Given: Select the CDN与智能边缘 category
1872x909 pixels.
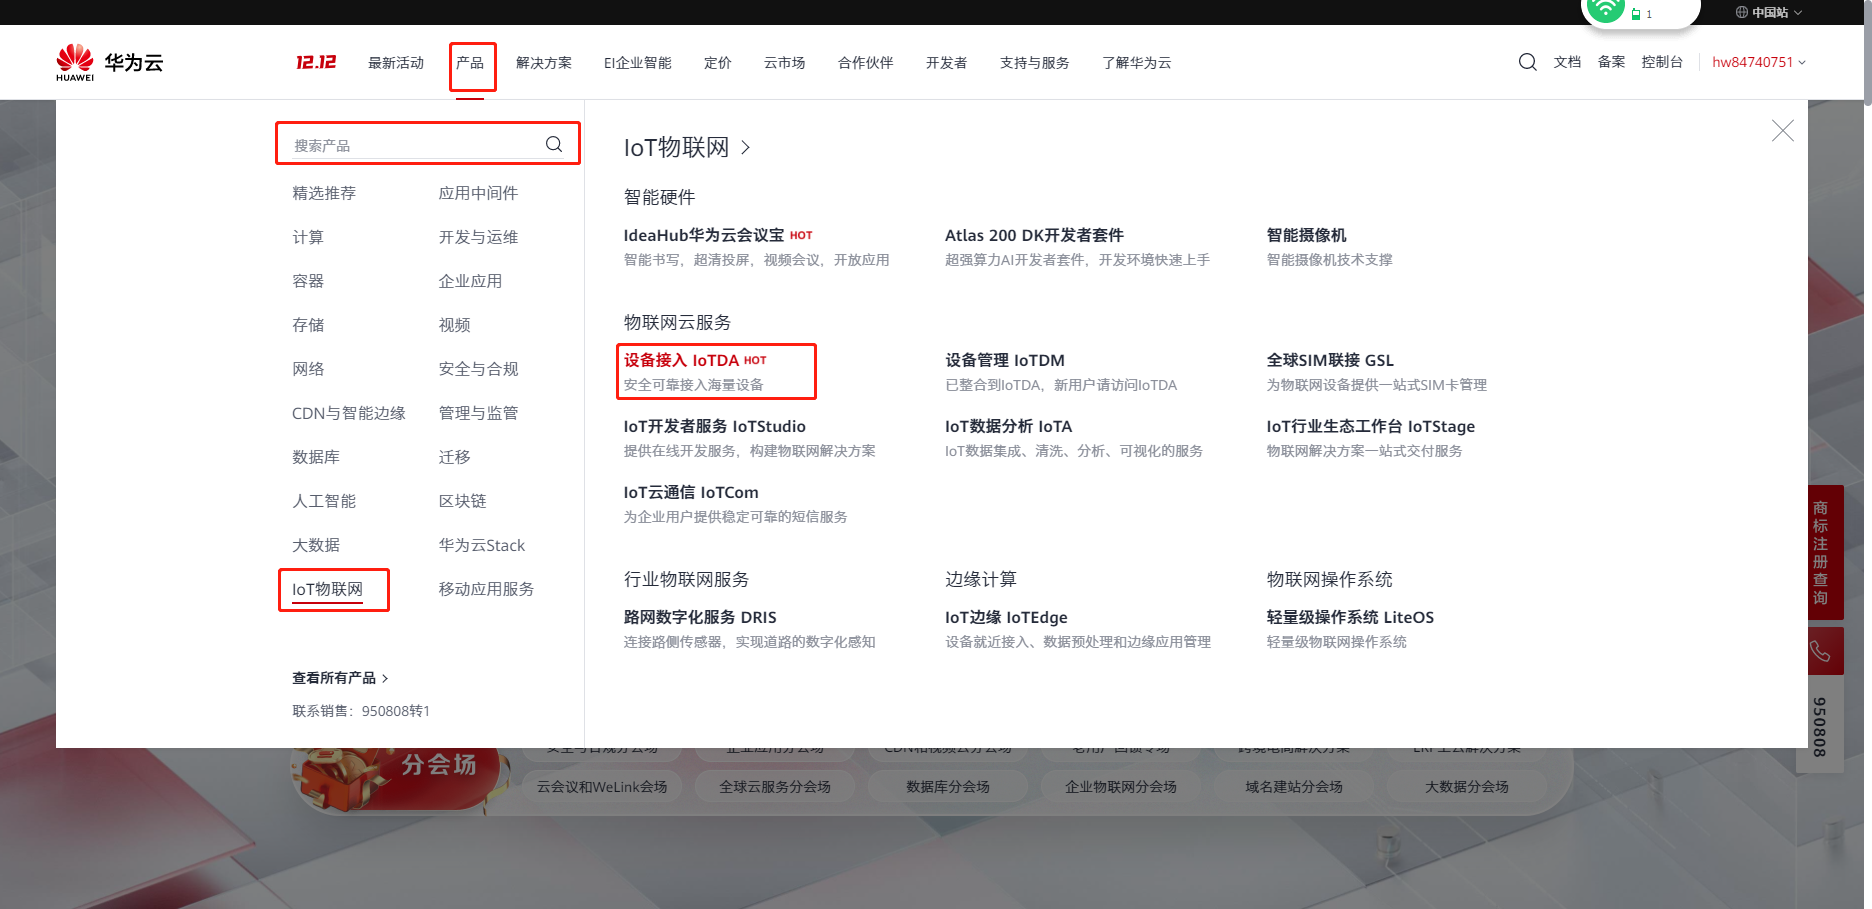Looking at the screenshot, I should 349,413.
